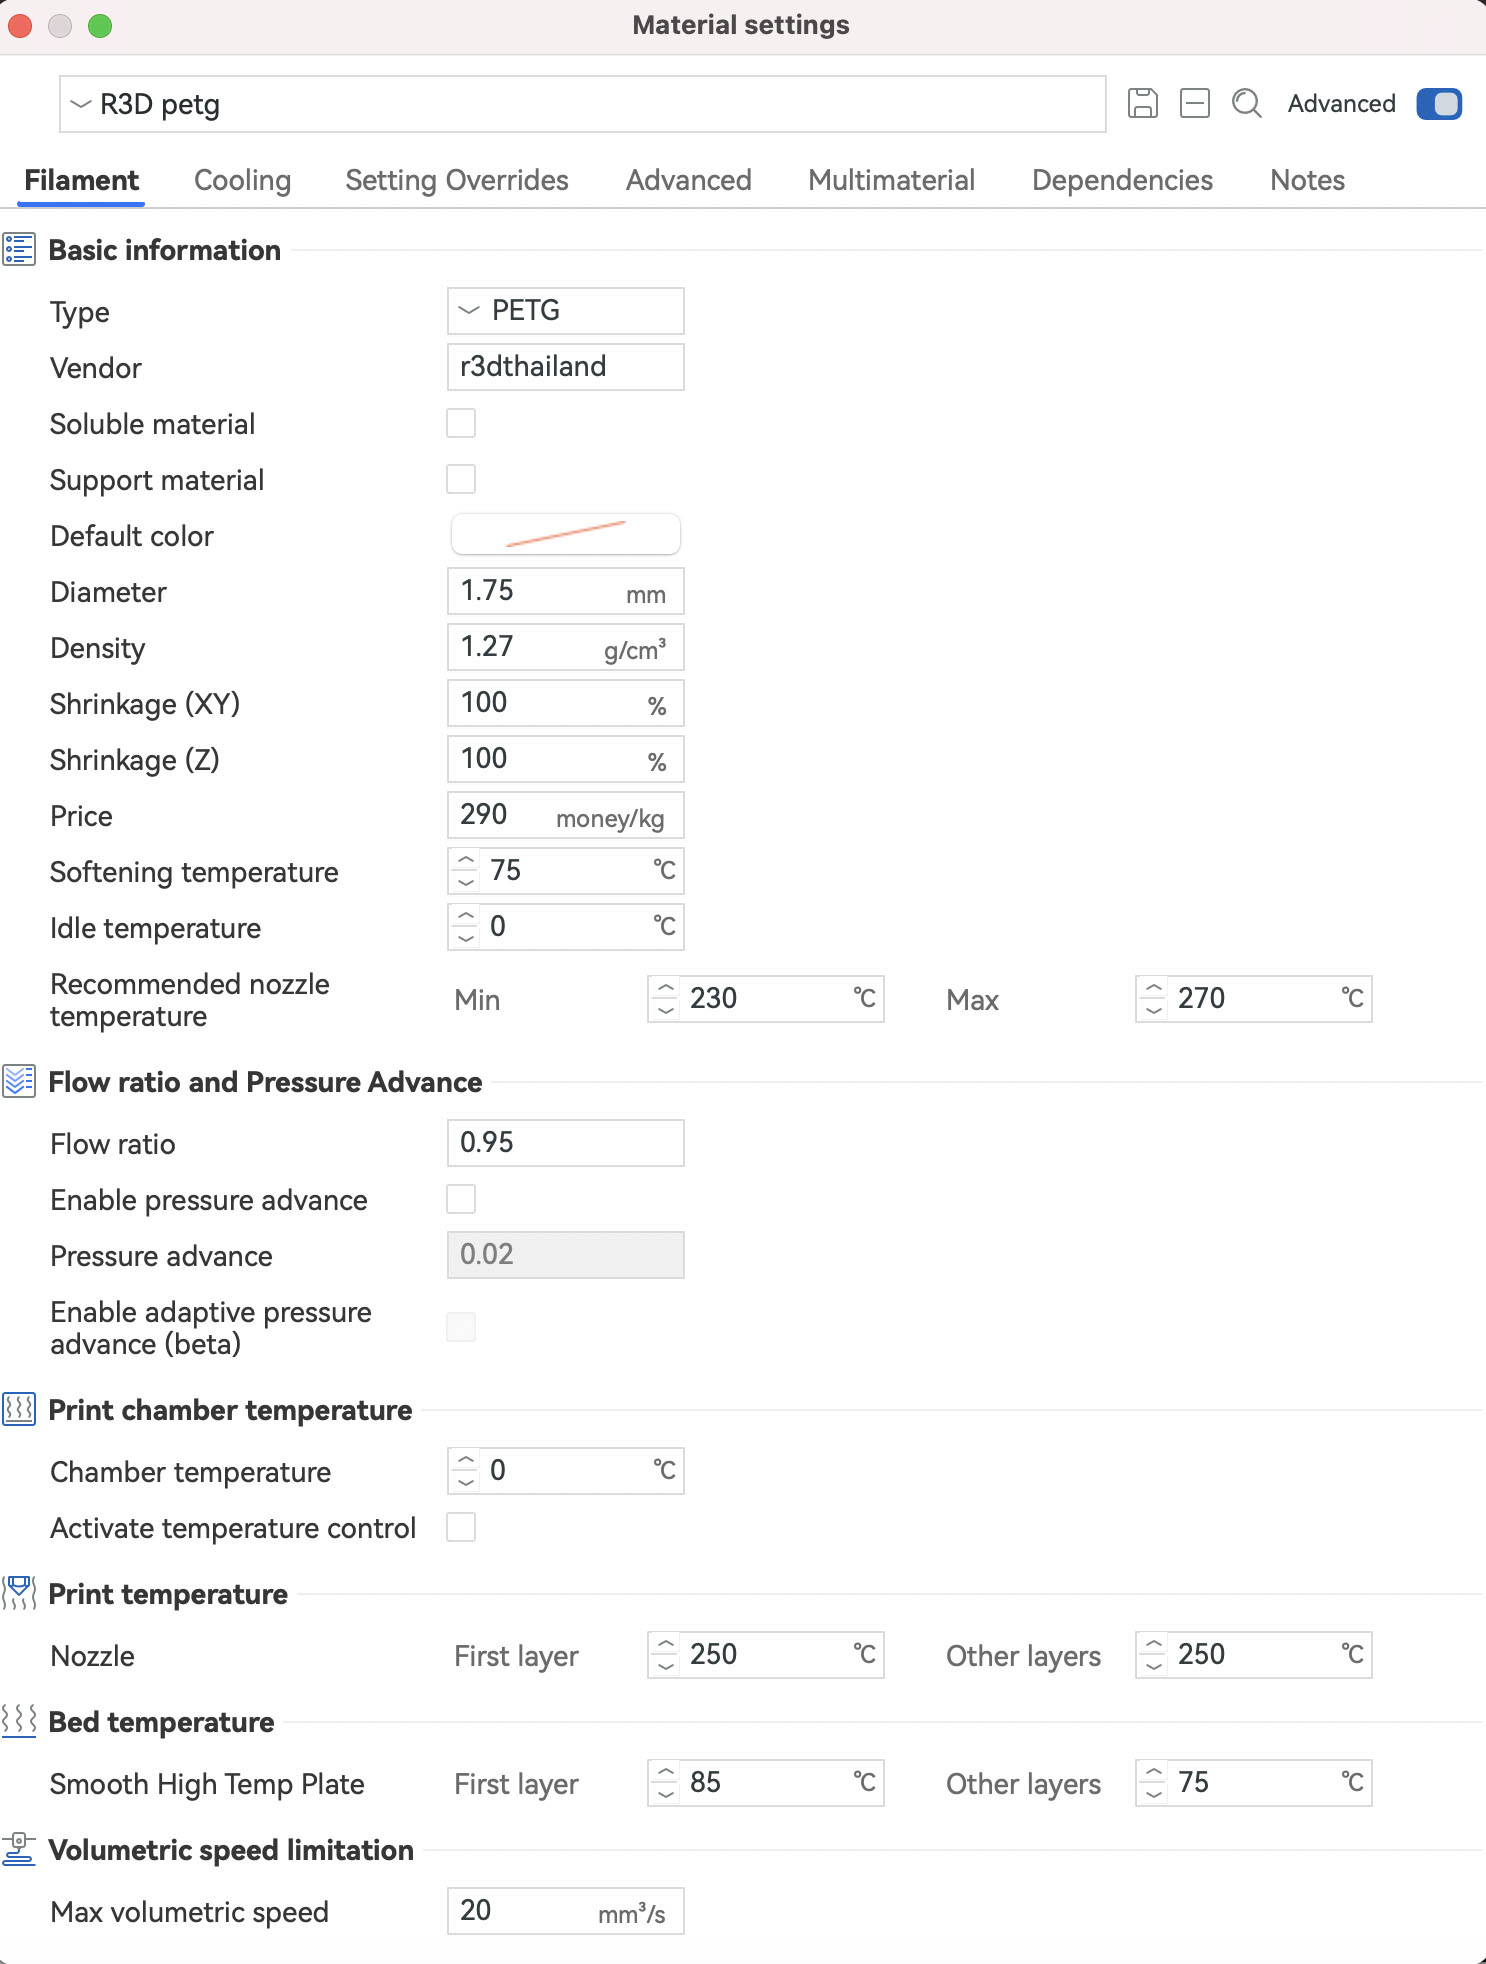
Task: Open the Default color swatch
Action: tap(565, 535)
